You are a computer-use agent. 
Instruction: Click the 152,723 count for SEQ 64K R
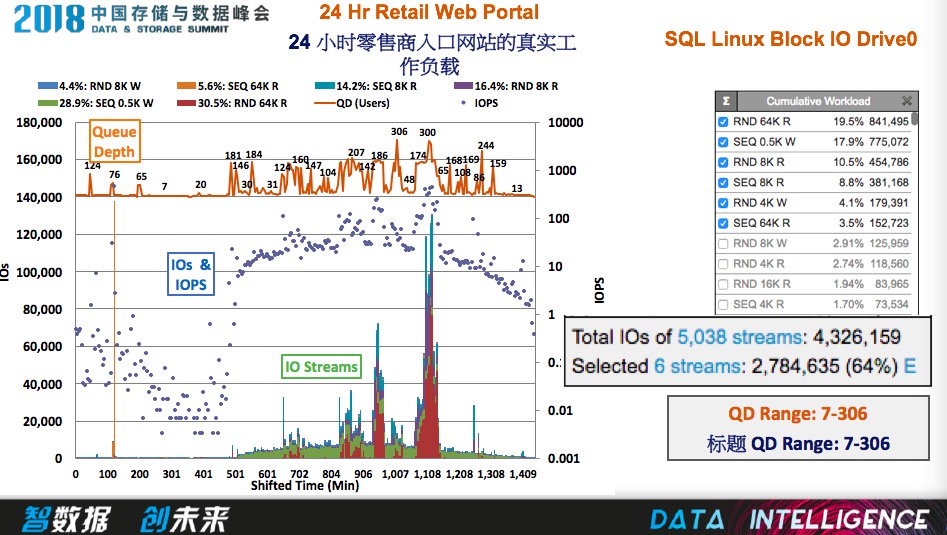point(889,223)
